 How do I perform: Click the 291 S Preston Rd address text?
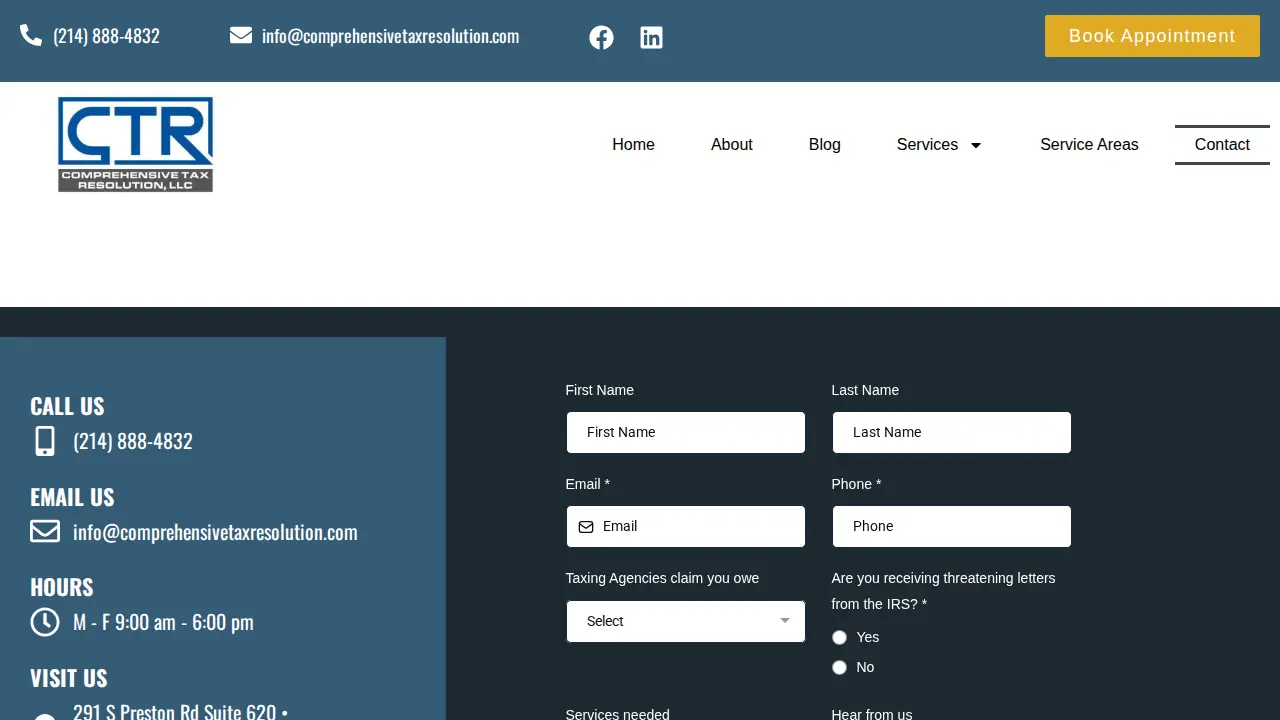[x=180, y=712]
